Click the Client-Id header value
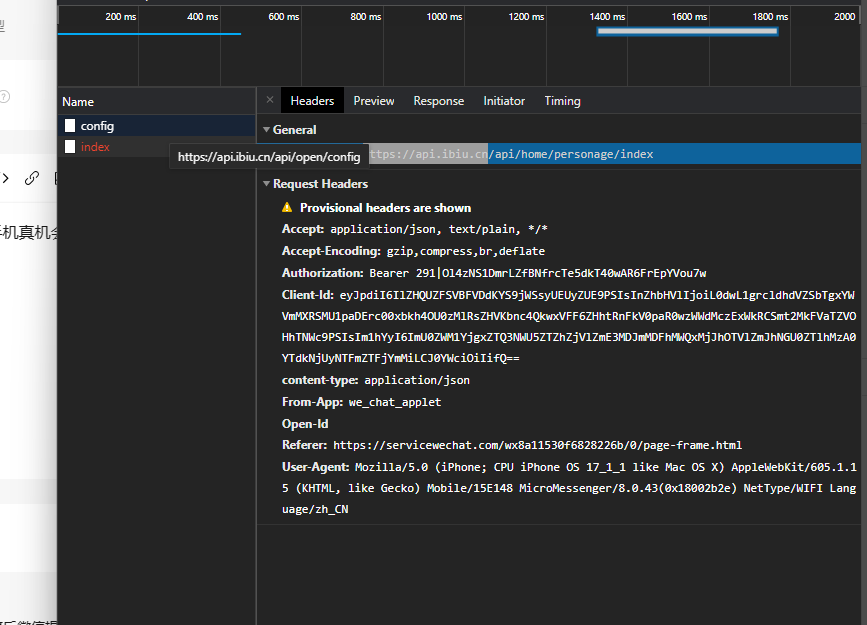Screen dimensions: 867x625 coord(569,326)
